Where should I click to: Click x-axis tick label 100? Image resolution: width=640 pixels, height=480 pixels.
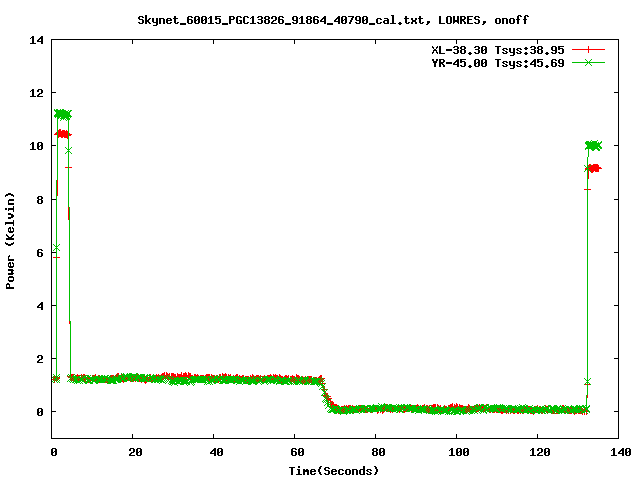tap(459, 452)
